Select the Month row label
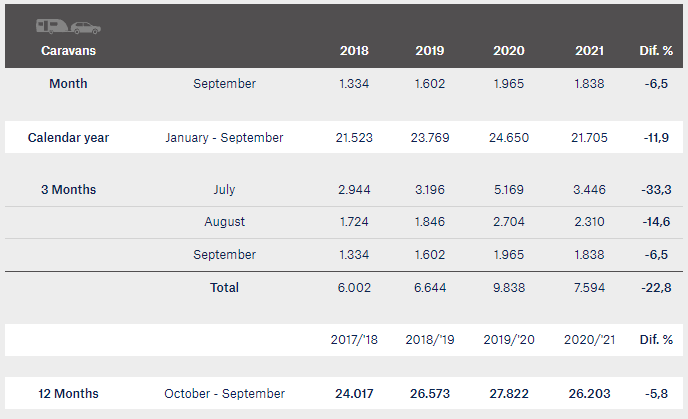The image size is (688, 419). pyautogui.click(x=68, y=84)
